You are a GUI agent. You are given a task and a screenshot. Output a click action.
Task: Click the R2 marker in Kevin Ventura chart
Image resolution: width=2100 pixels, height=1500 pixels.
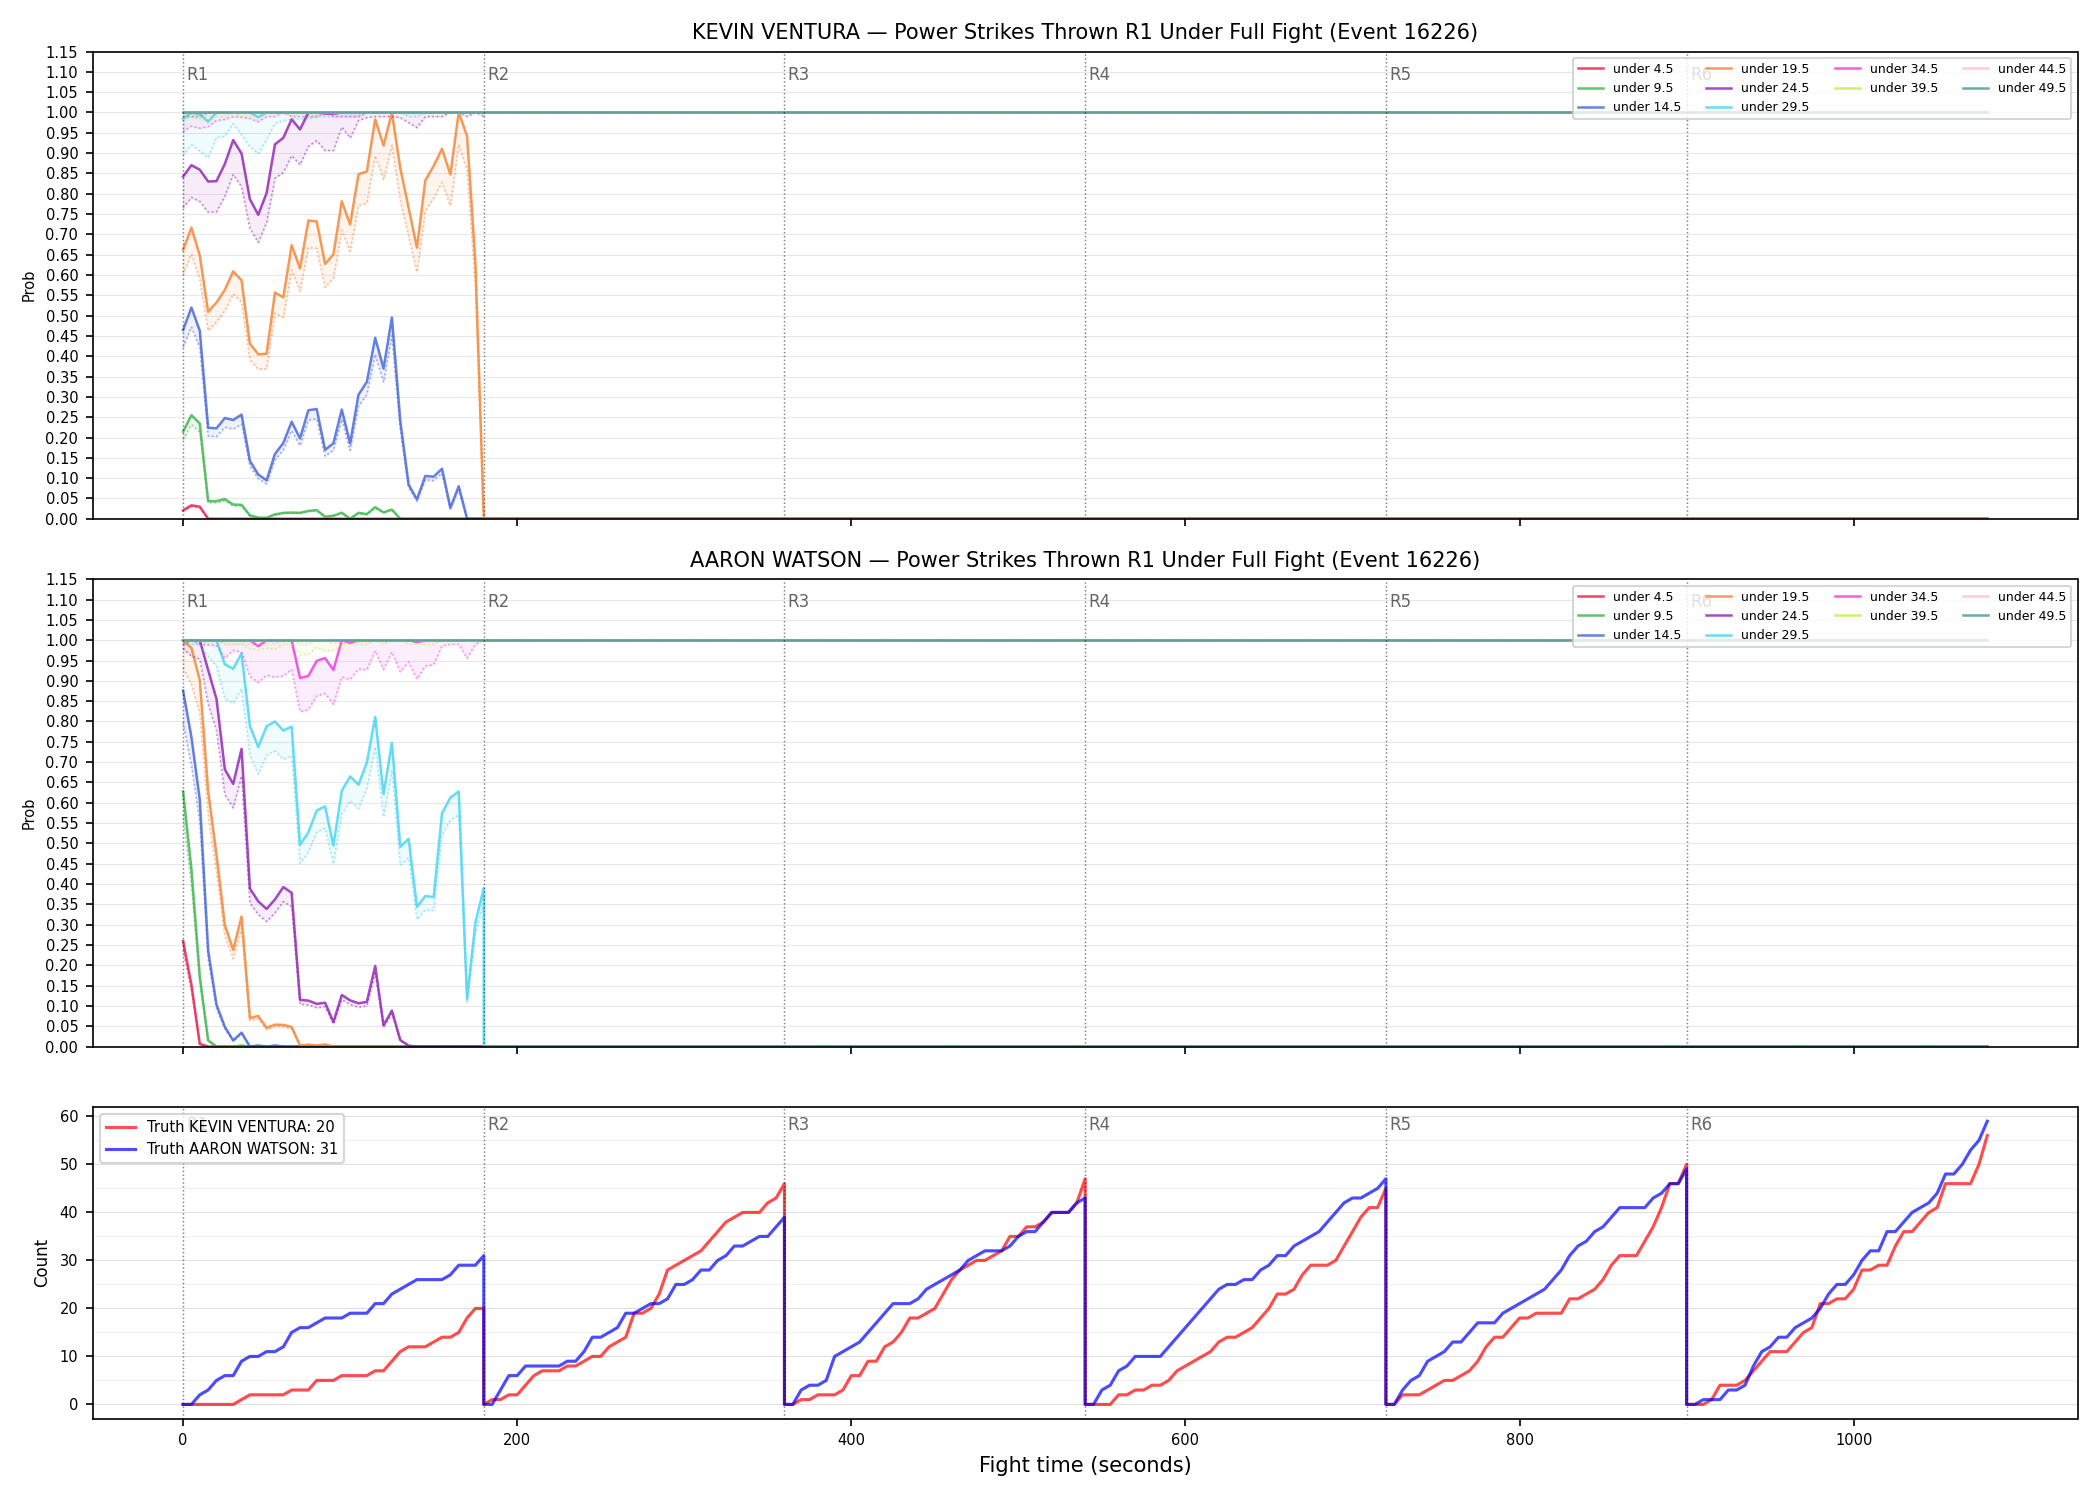[498, 74]
